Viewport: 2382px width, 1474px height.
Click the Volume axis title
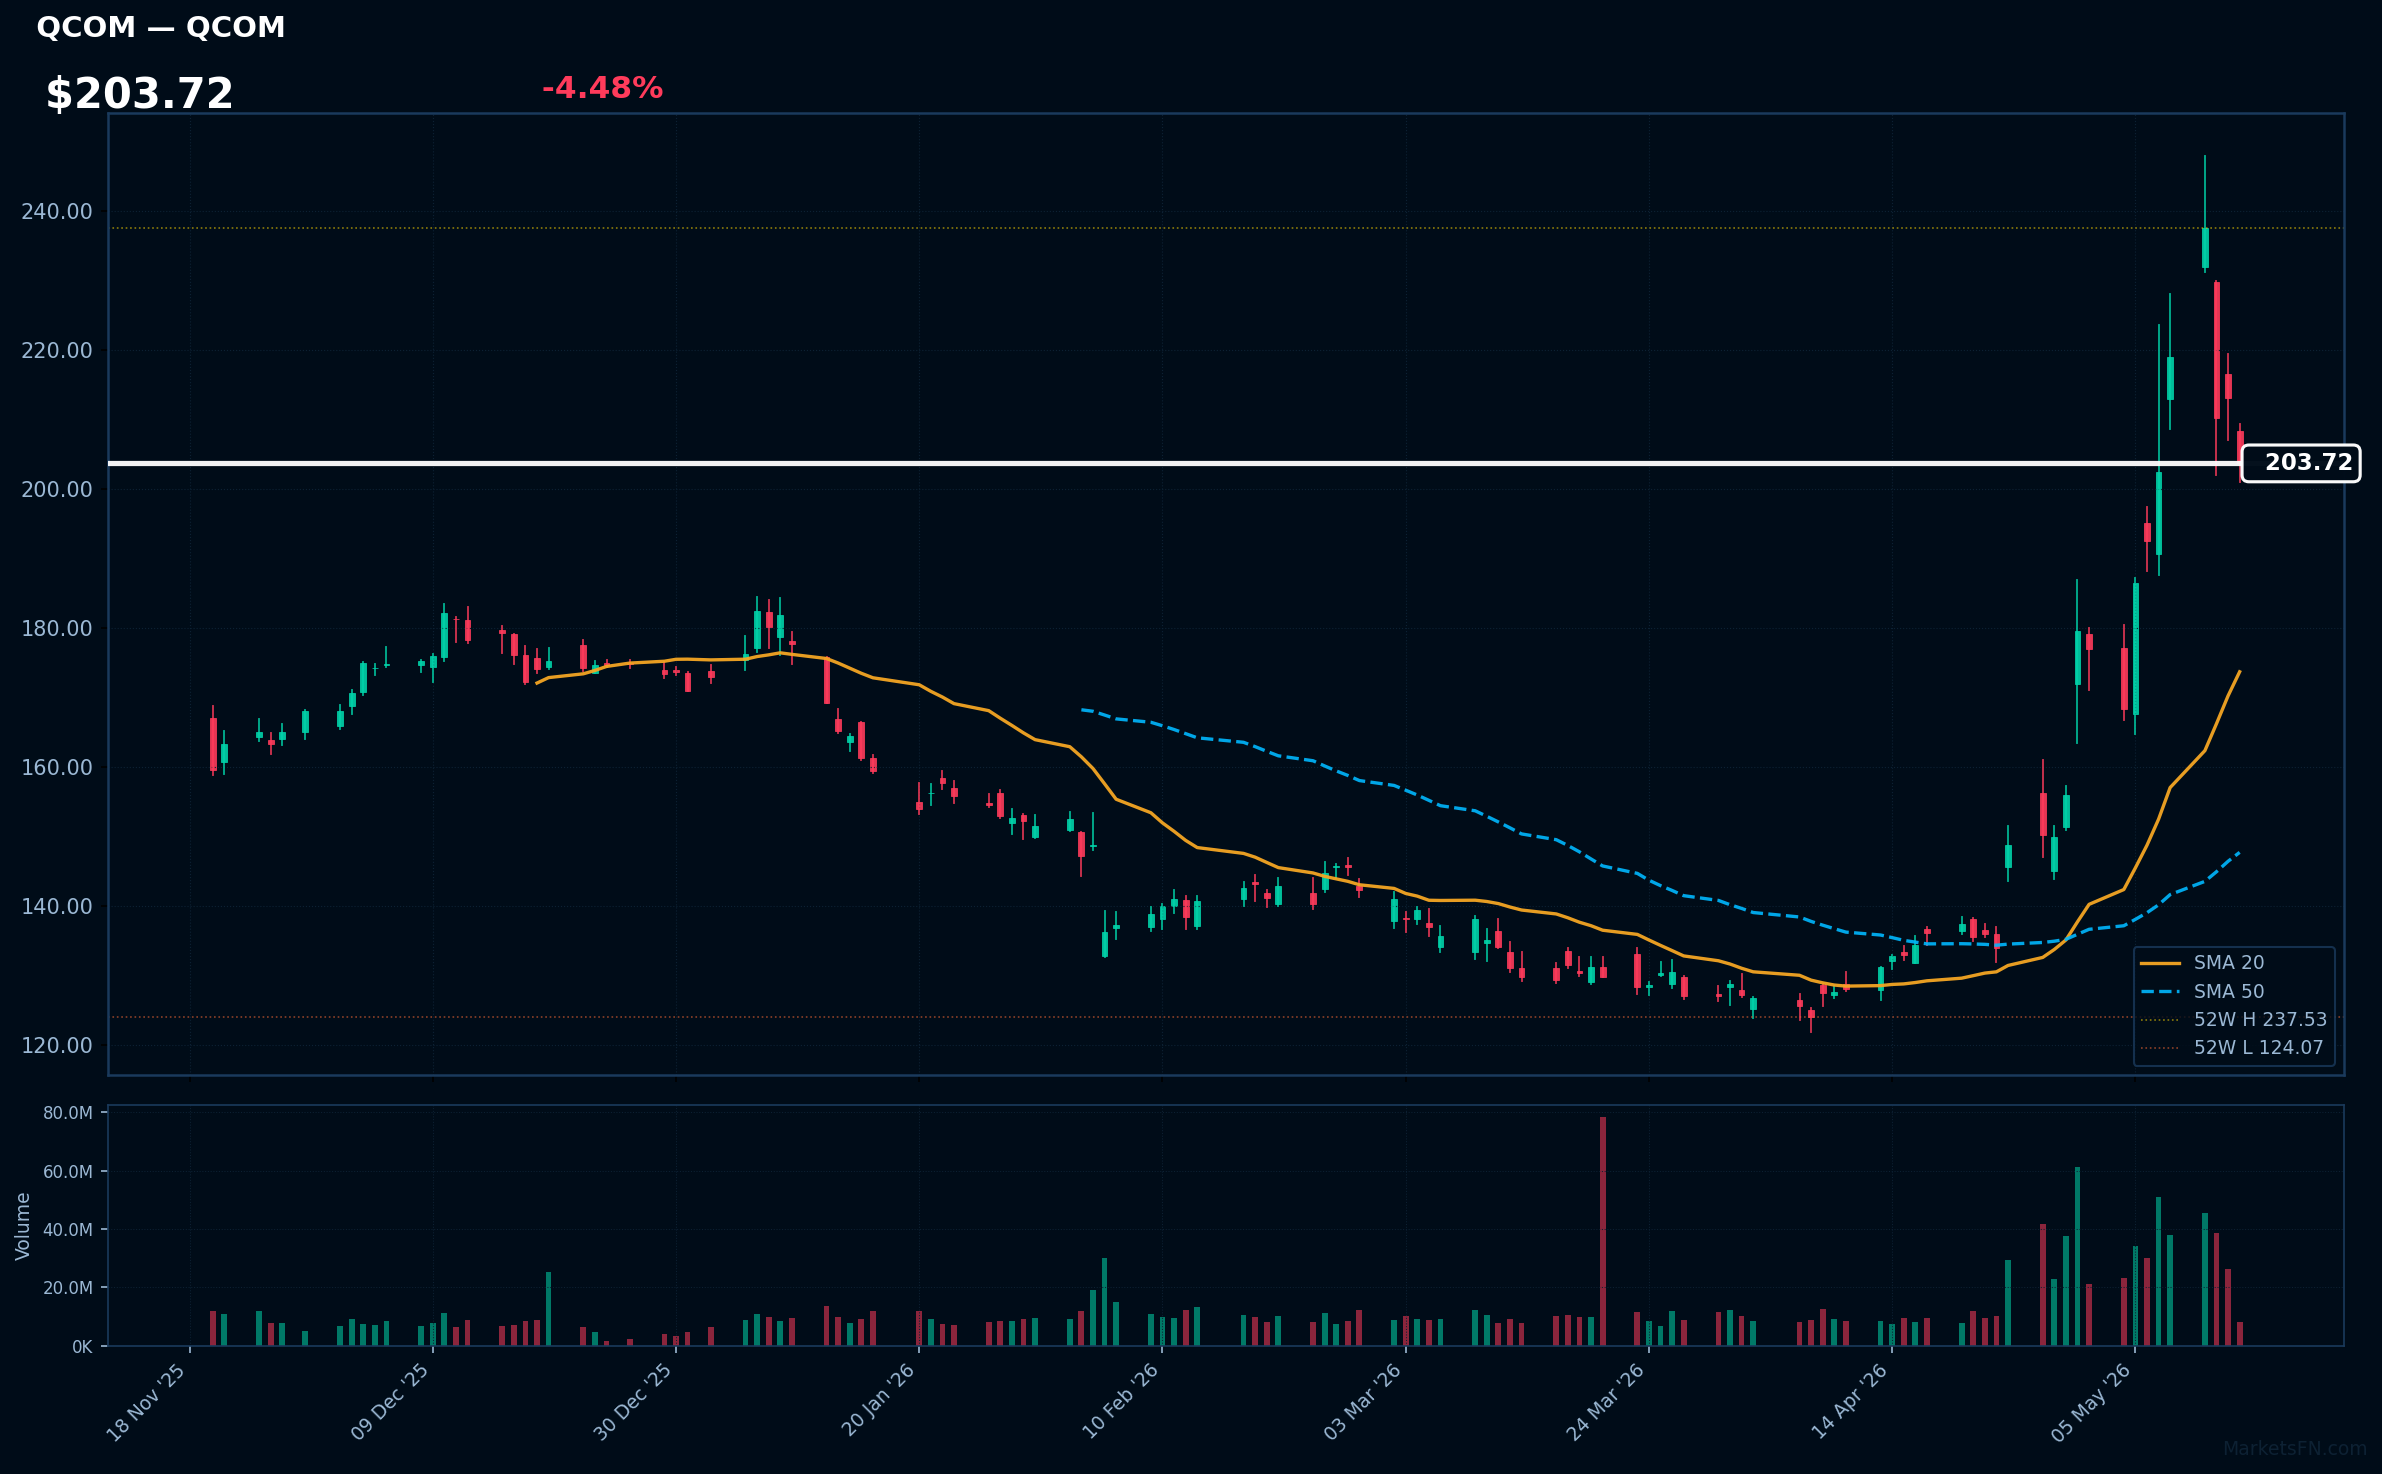pos(23,1226)
